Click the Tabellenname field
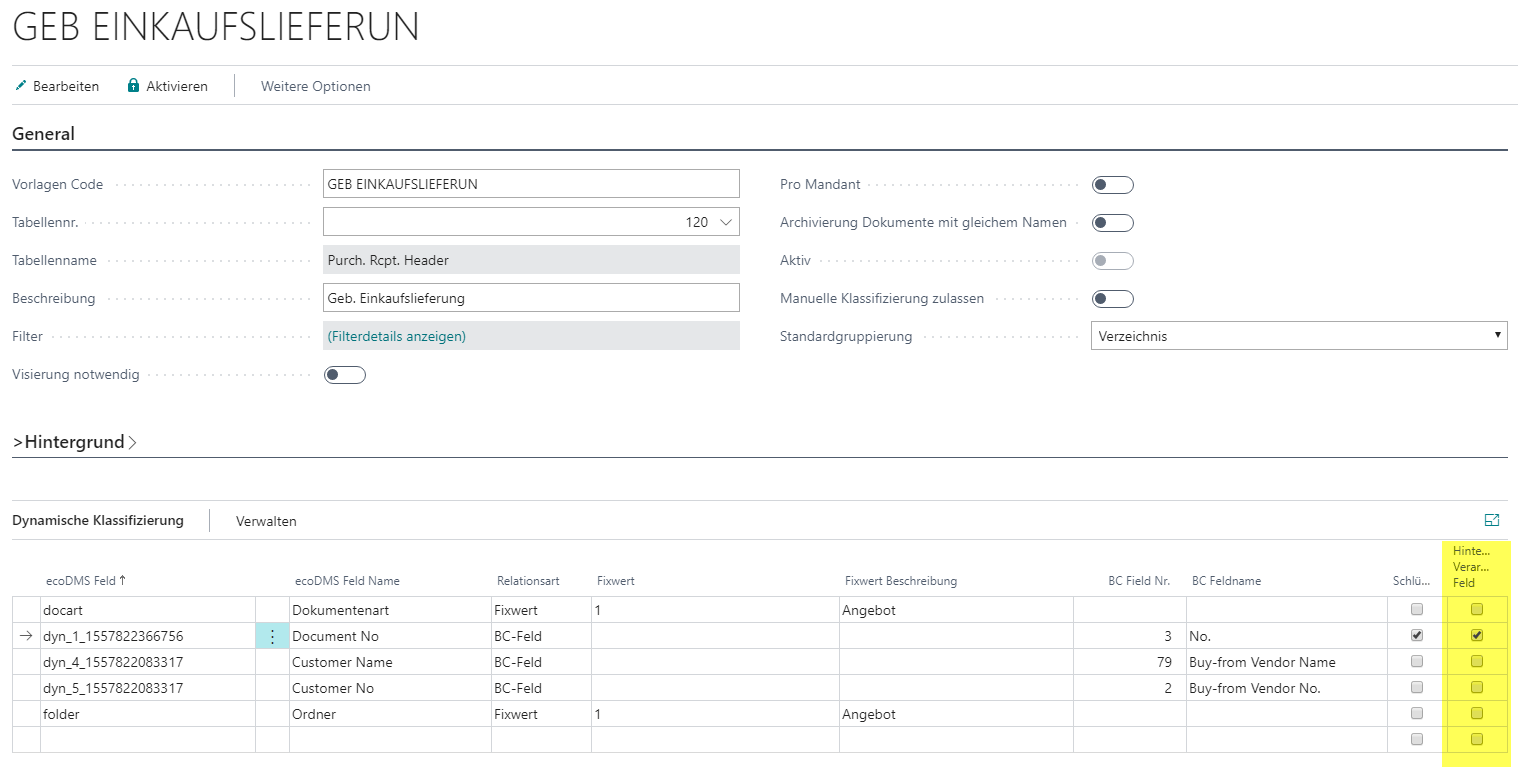1518x774 pixels. coord(531,260)
